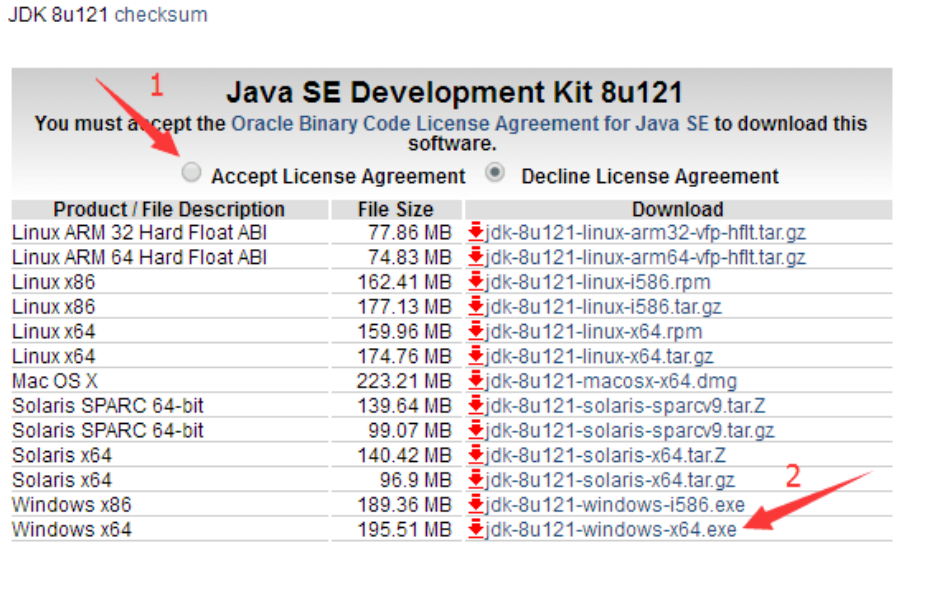Download jdk-8u121-linux-i586.tar.gz file link
The image size is (934, 606).
tap(603, 307)
